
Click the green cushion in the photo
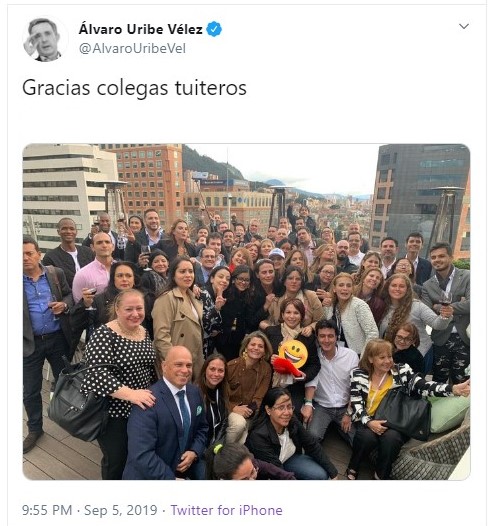449,414
